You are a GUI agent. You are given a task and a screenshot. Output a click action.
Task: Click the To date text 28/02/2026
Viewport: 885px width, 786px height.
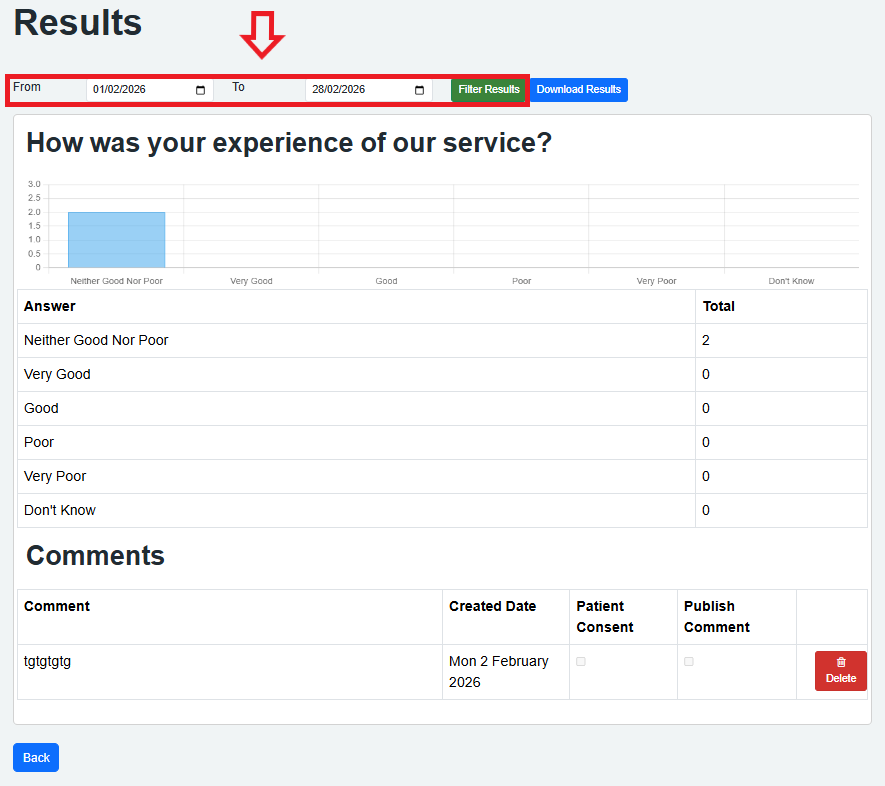(338, 90)
